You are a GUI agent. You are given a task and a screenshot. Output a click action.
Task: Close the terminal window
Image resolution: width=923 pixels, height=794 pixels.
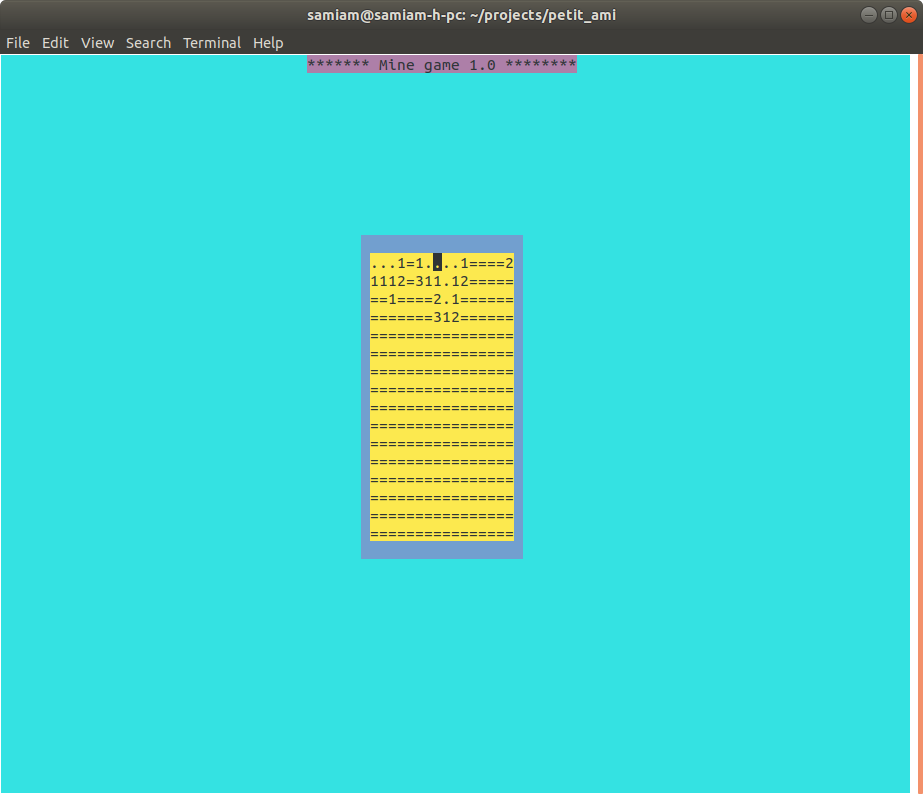tap(908, 15)
